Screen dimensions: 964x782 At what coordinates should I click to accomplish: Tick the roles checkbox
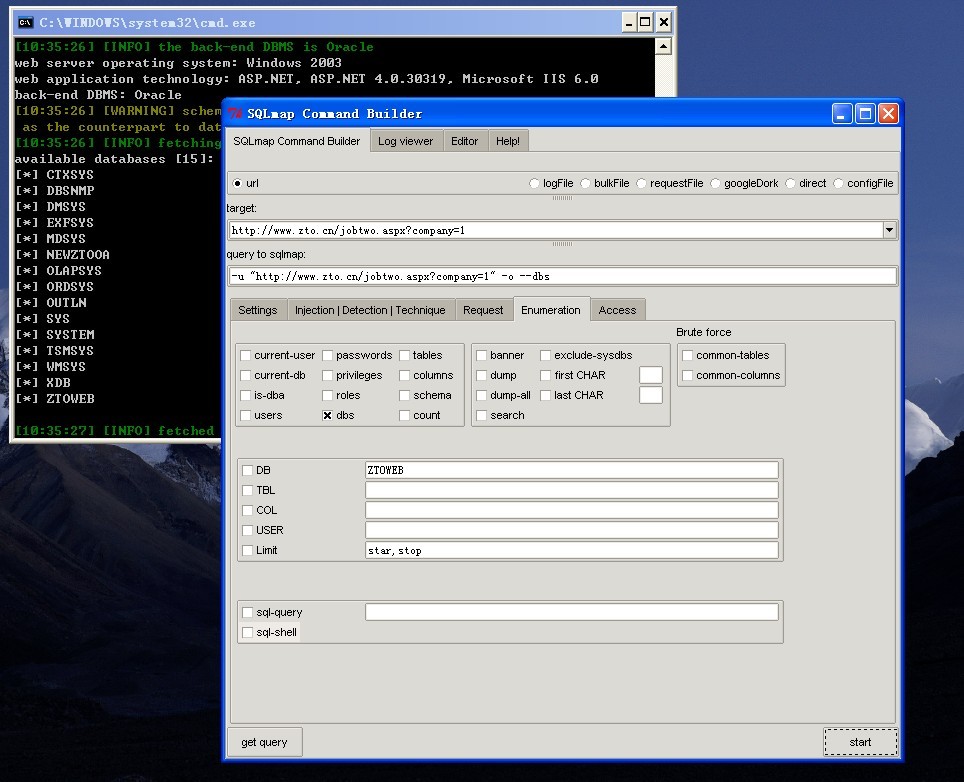pos(328,395)
